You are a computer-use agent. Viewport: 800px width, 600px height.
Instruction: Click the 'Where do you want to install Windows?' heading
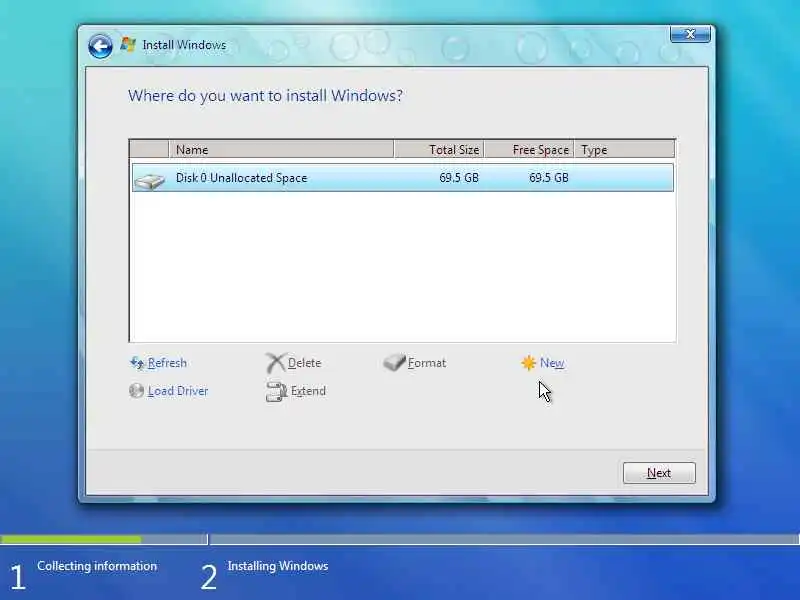(x=265, y=95)
